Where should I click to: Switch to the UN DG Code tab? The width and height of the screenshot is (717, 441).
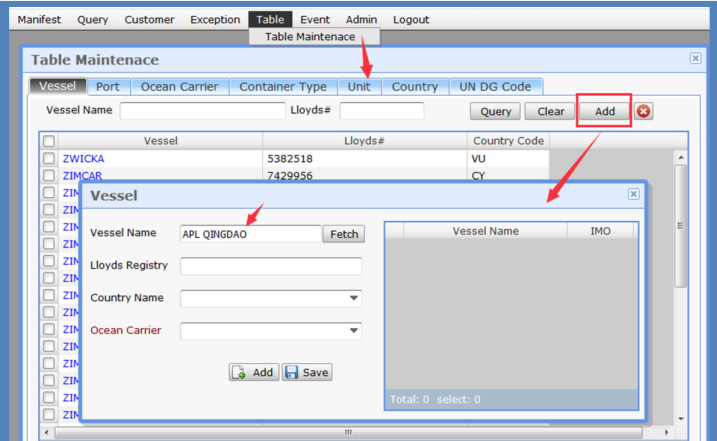(x=496, y=87)
